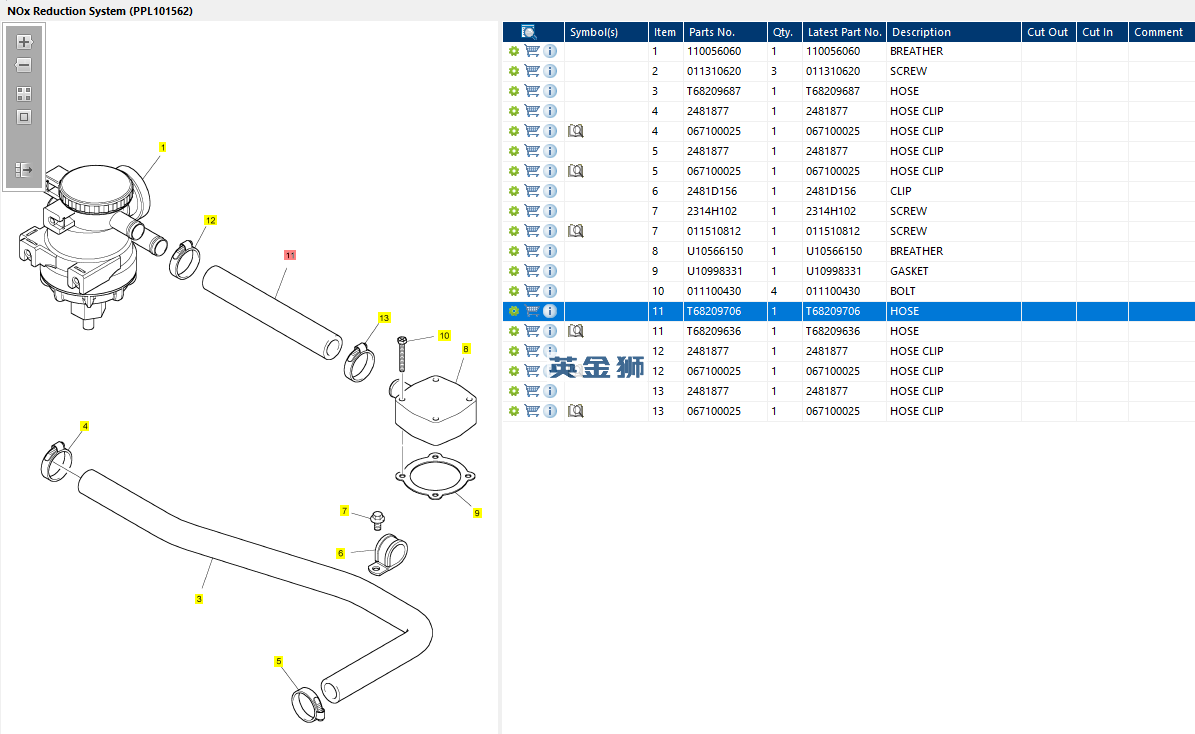Select callout 1 on the breather diagram
This screenshot has width=1195, height=734.
(162, 147)
